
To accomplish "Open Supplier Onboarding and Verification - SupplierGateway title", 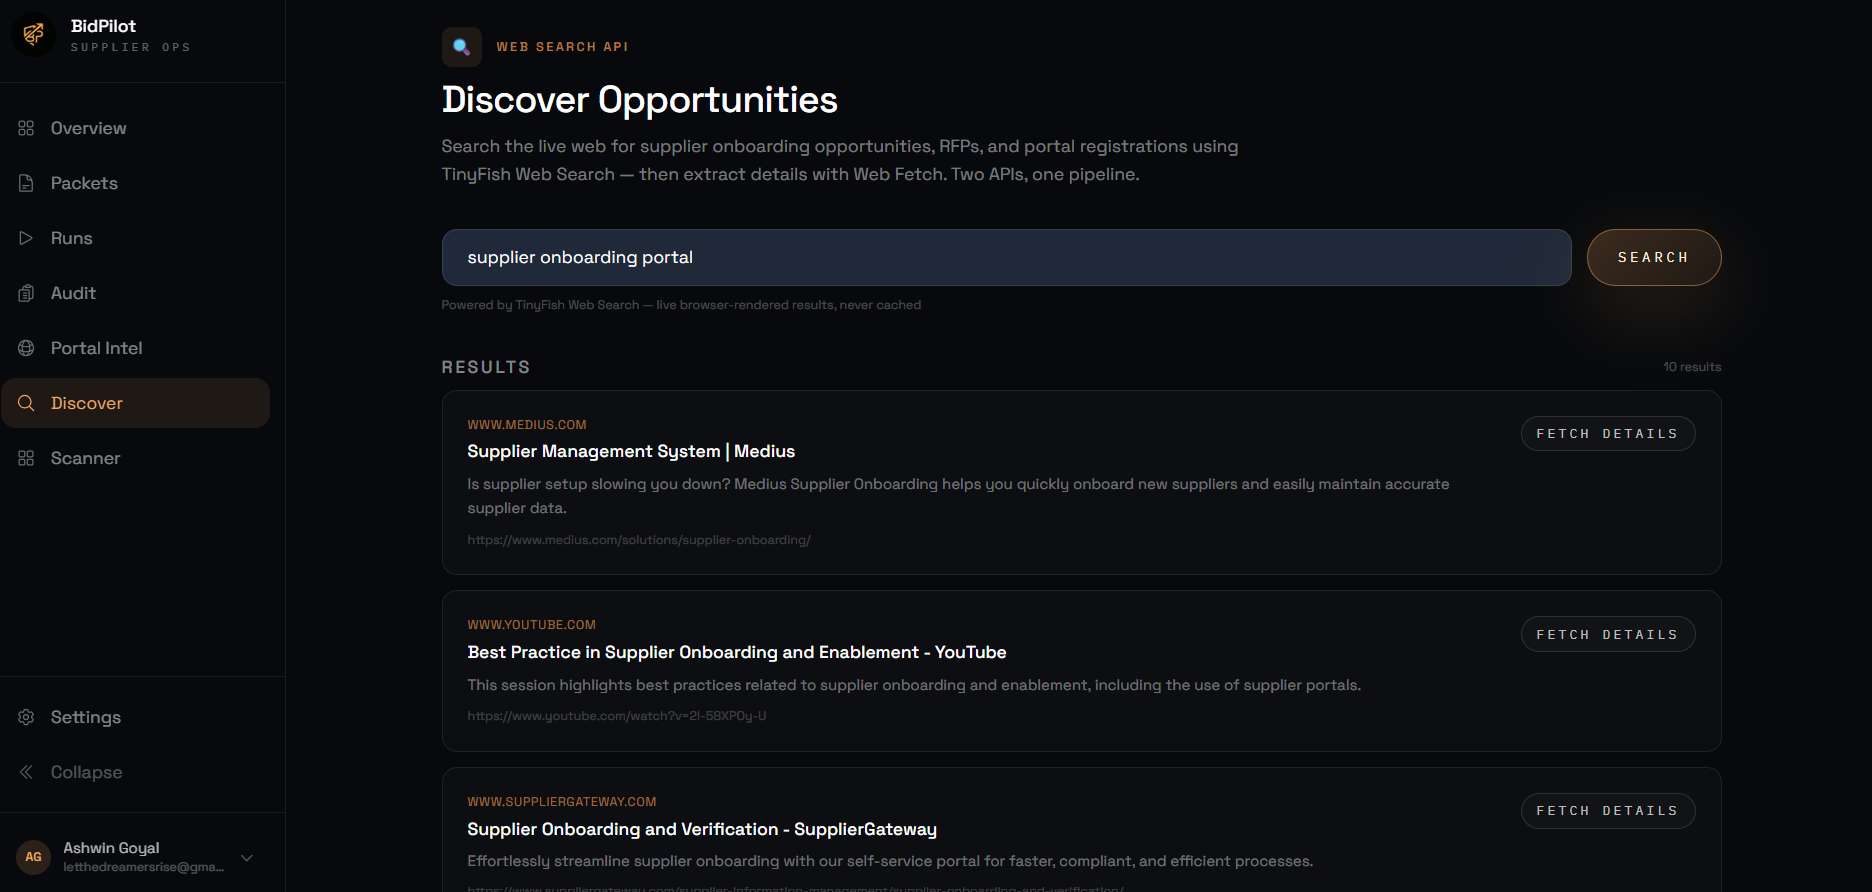I will click(702, 829).
